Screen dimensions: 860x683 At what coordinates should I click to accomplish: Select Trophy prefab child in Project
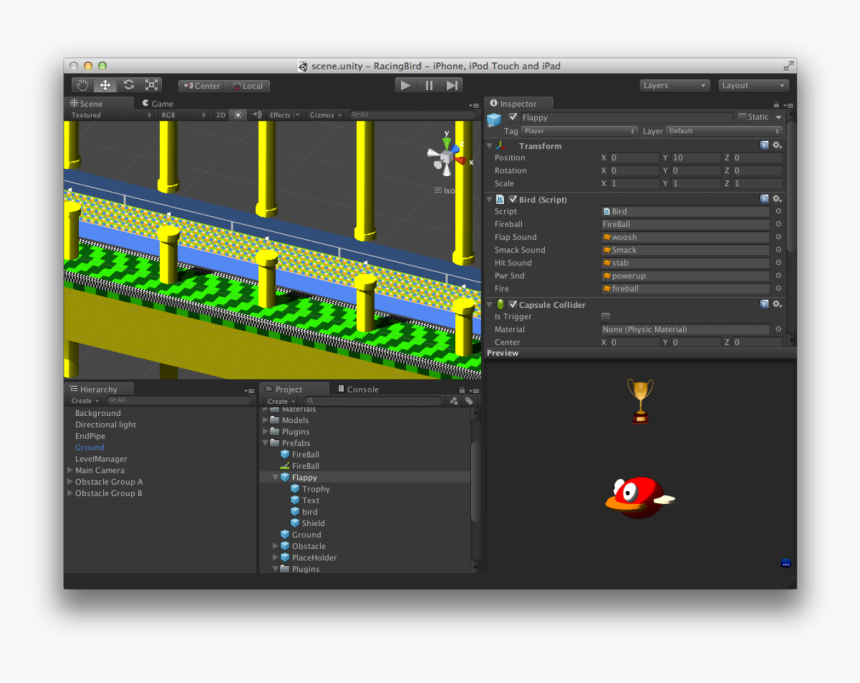[316, 489]
